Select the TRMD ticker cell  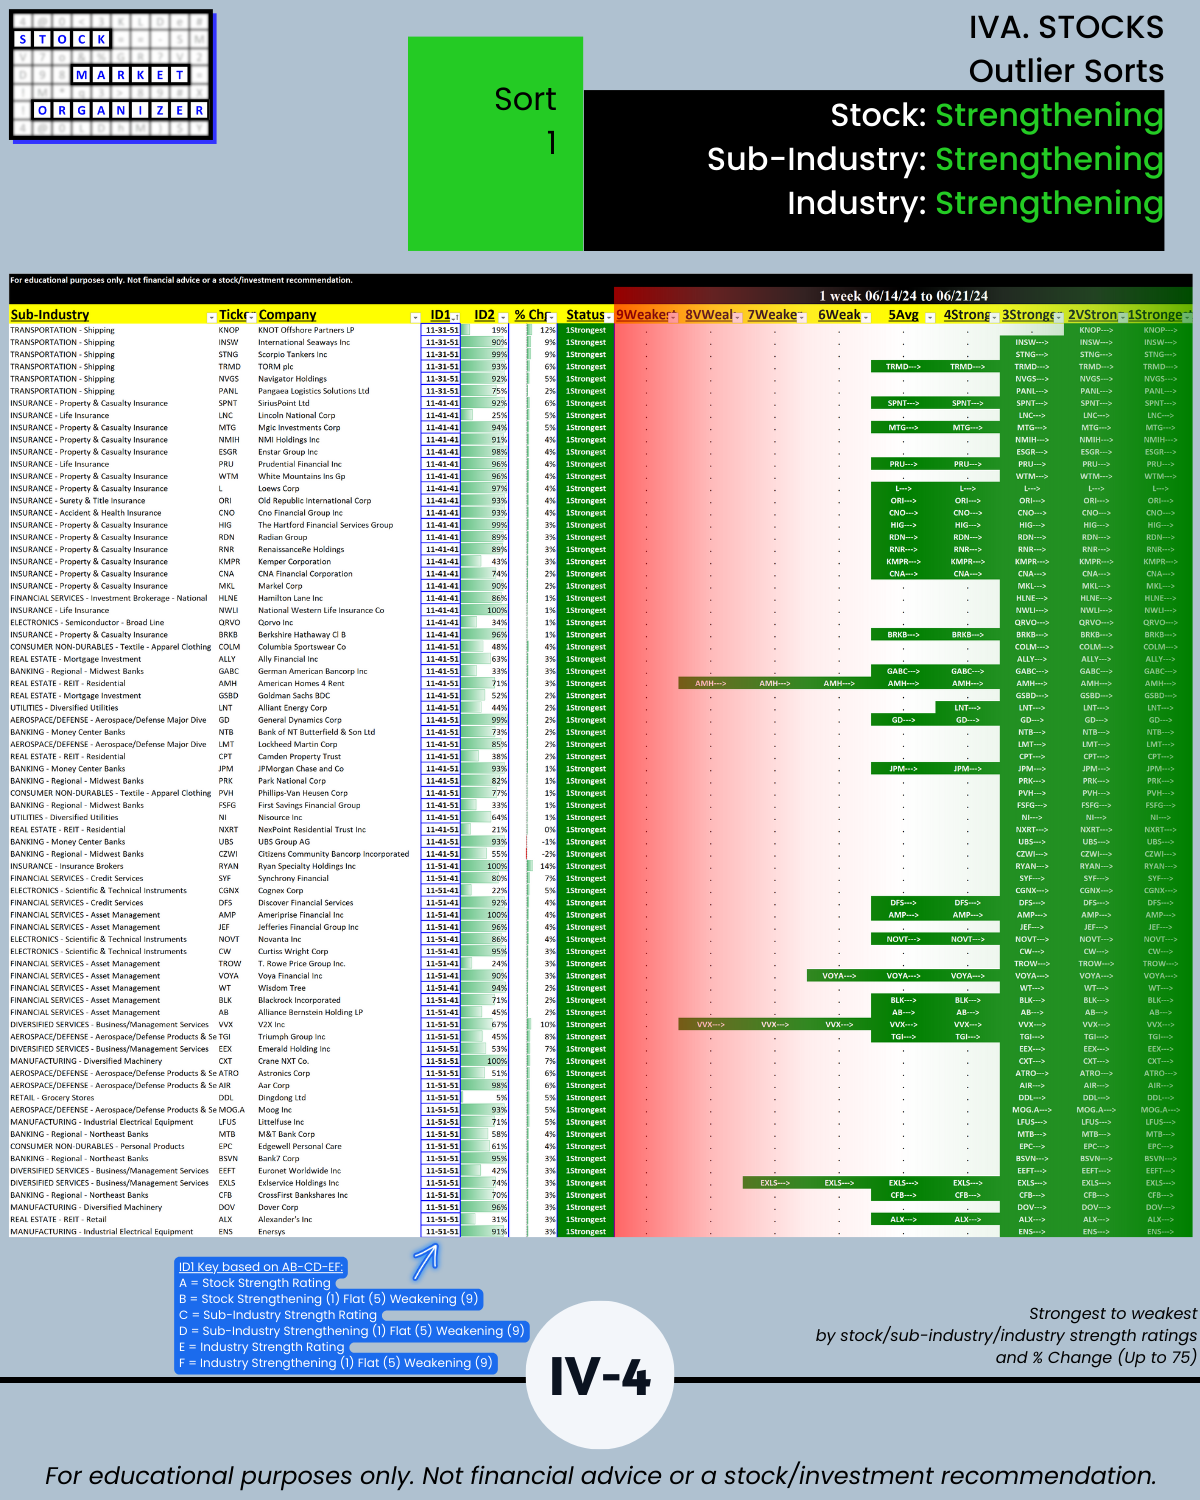(236, 367)
